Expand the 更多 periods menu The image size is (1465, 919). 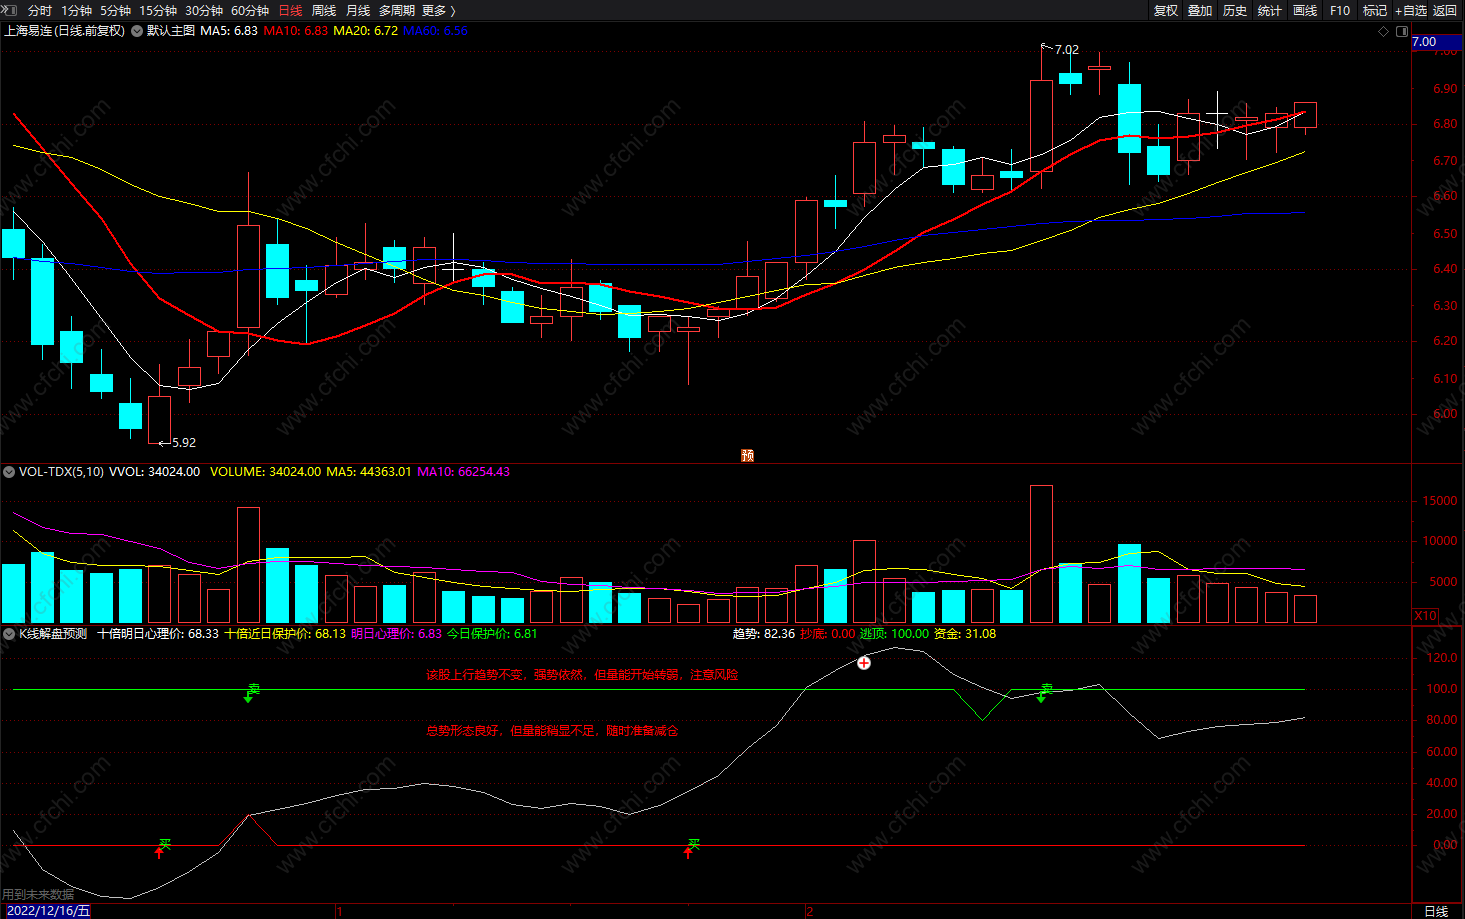click(x=439, y=10)
